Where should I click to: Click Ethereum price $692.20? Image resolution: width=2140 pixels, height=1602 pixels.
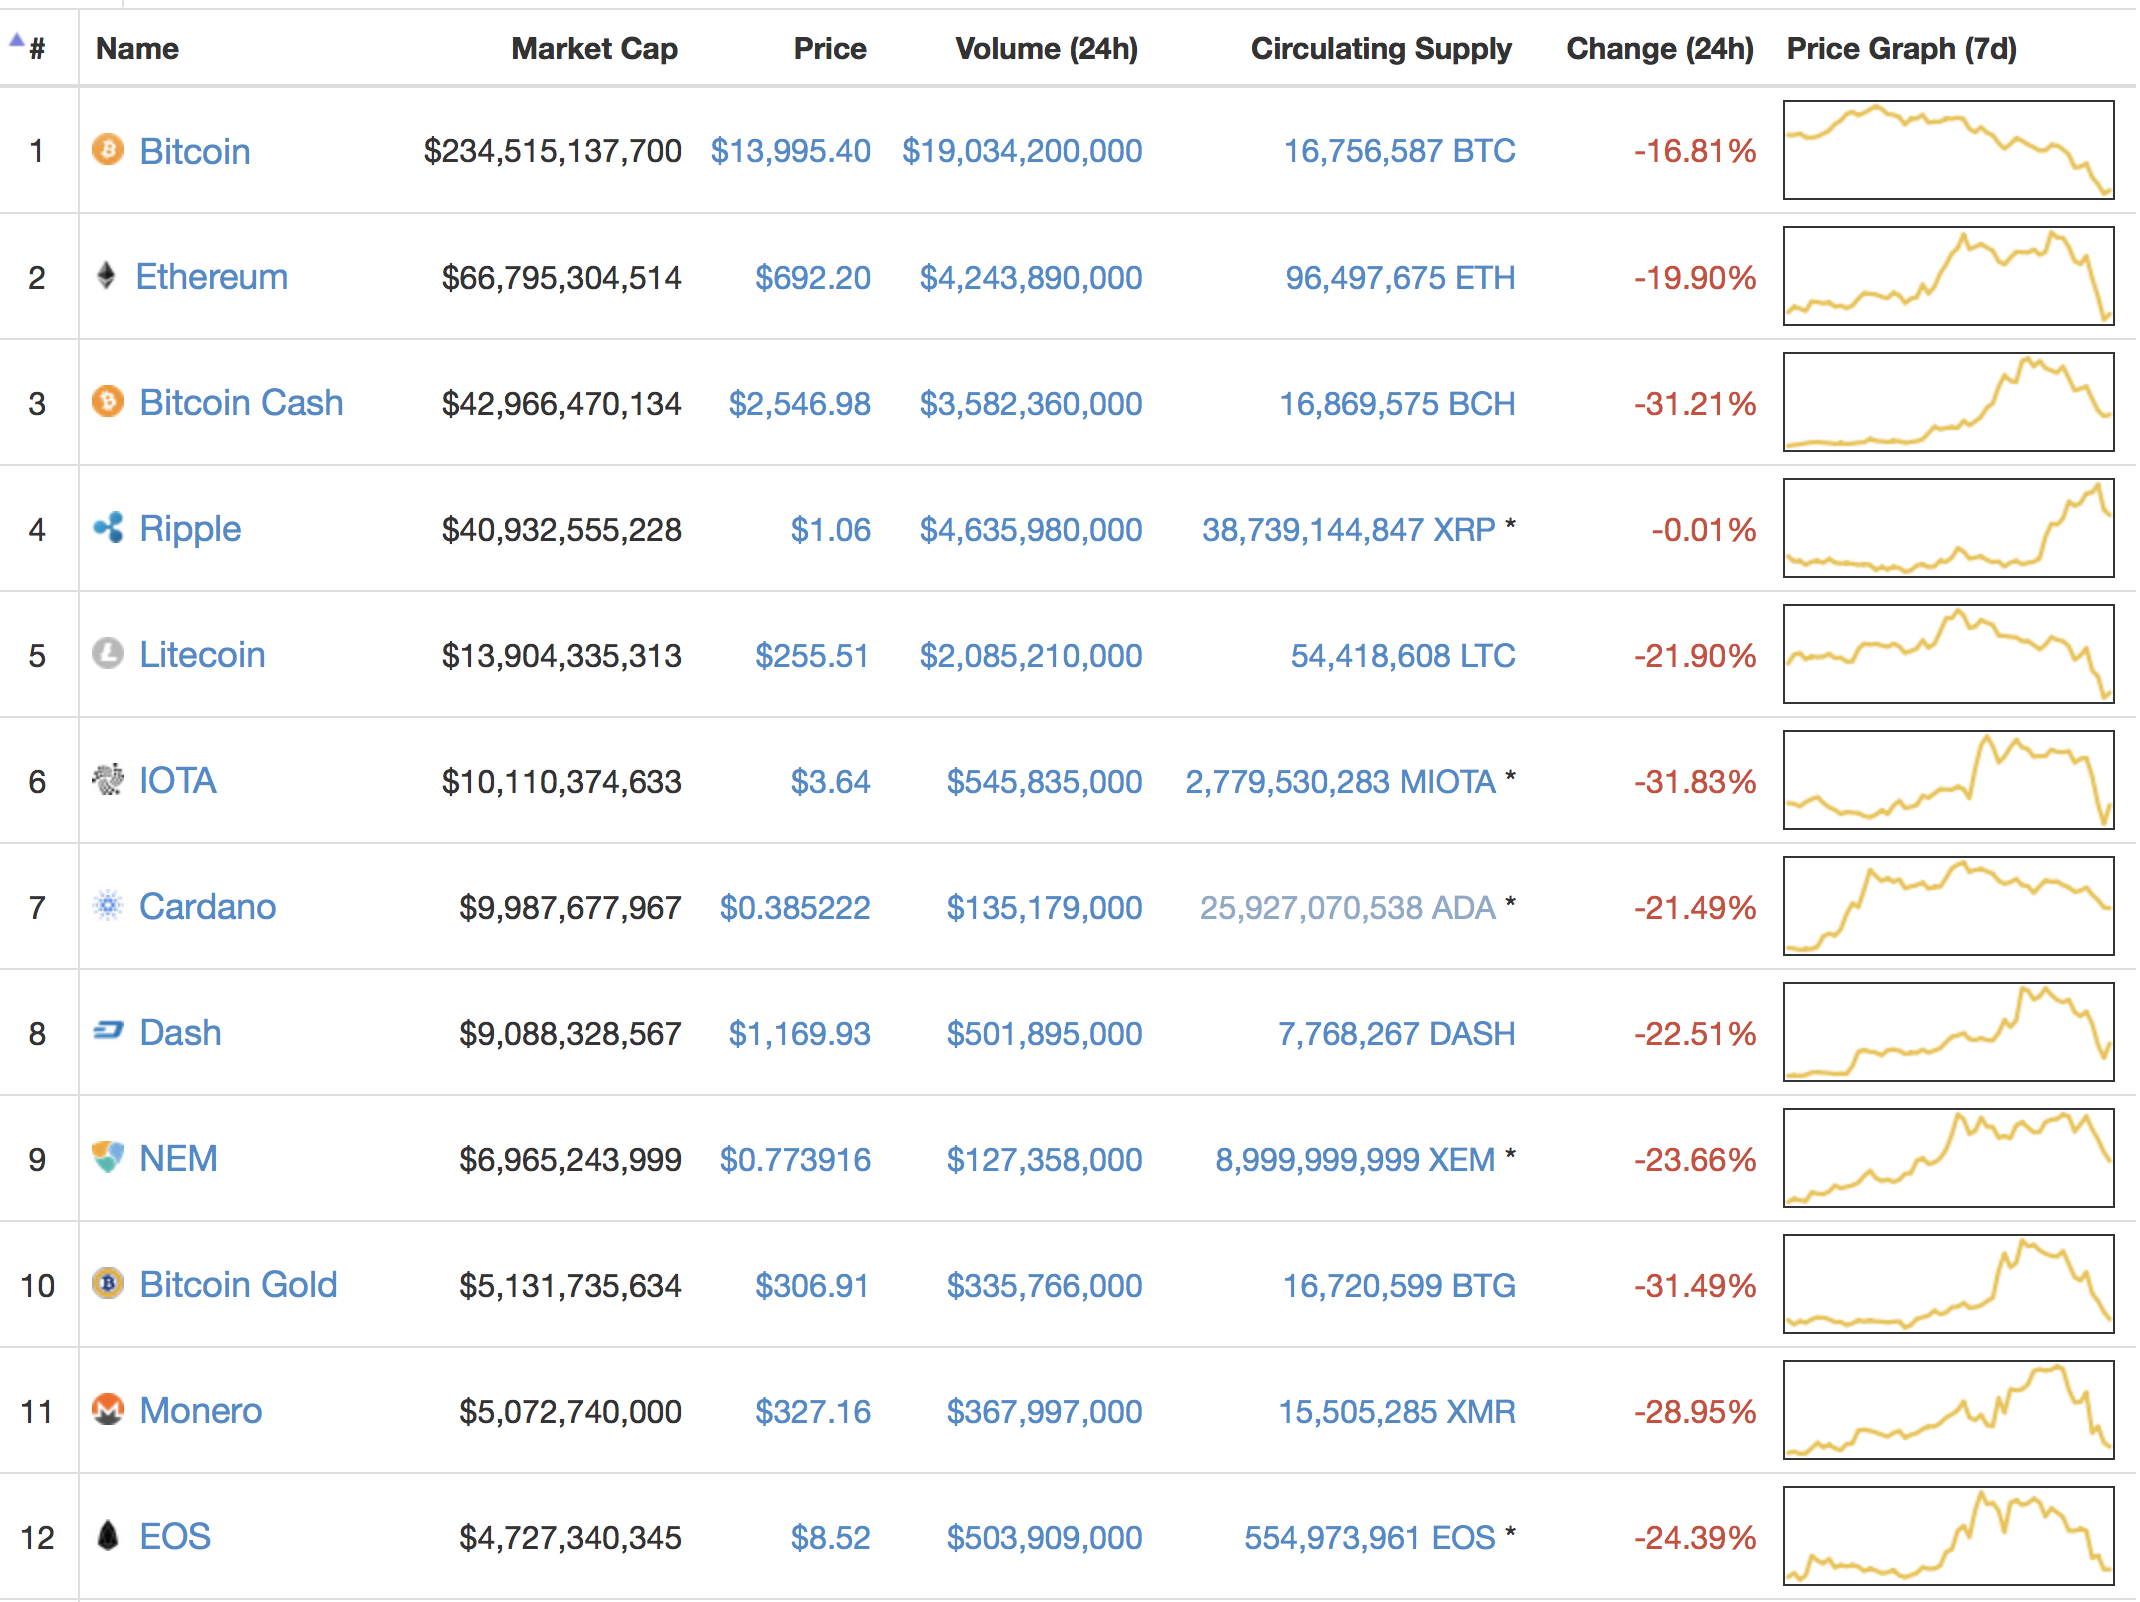click(x=812, y=278)
